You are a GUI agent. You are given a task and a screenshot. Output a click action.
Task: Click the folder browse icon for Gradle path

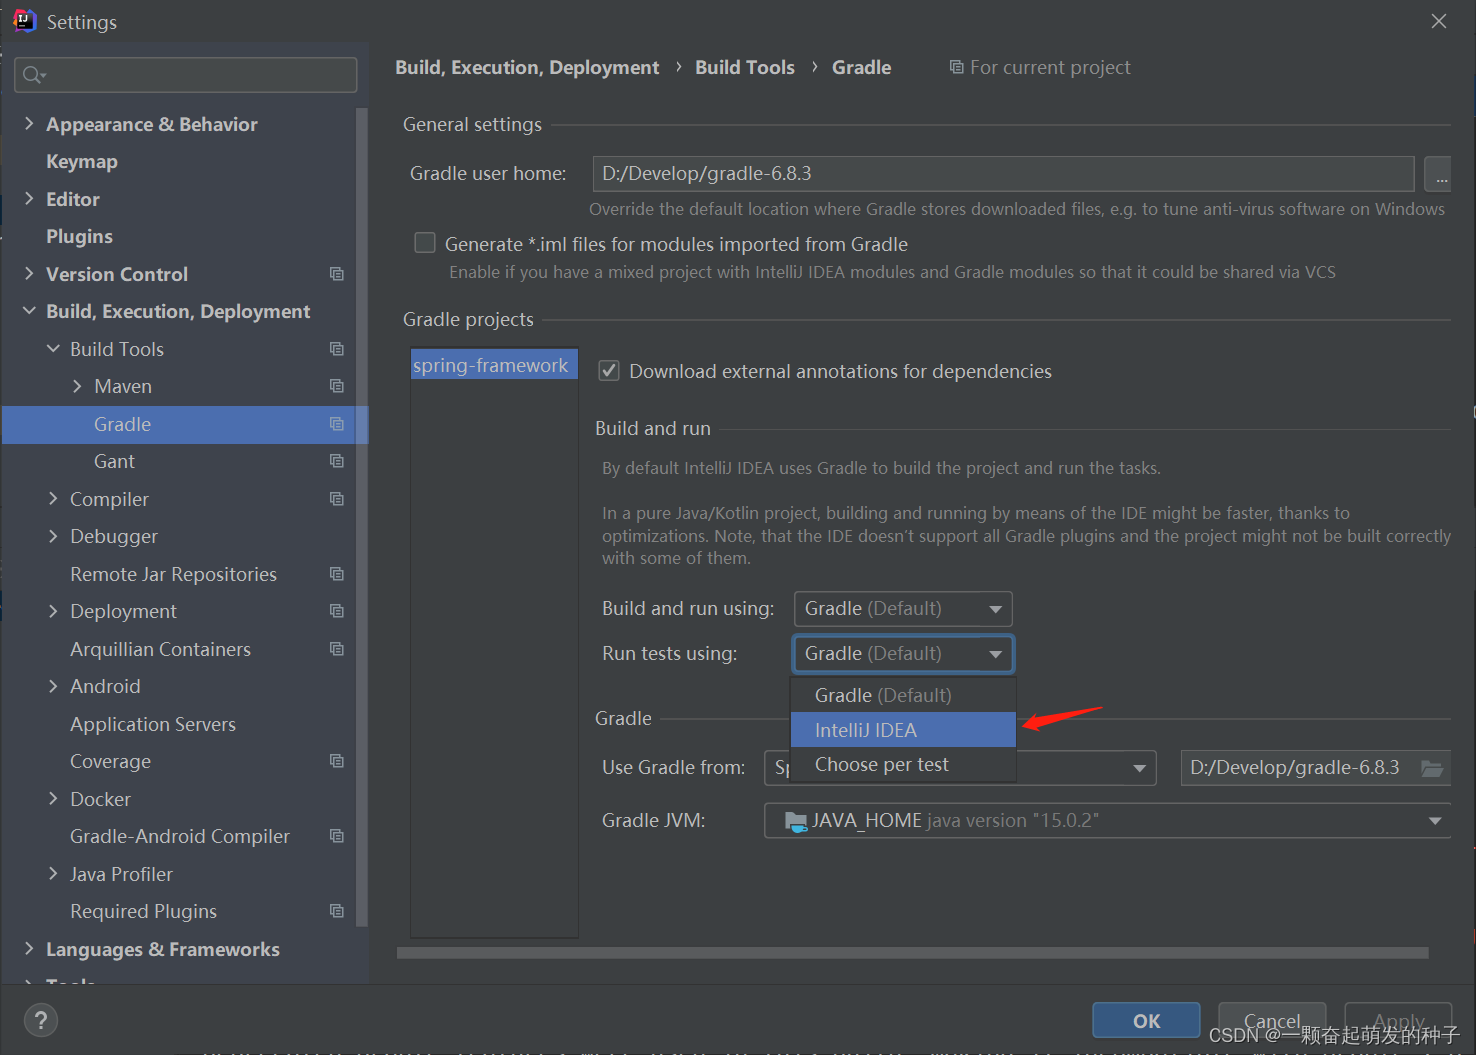click(1432, 768)
